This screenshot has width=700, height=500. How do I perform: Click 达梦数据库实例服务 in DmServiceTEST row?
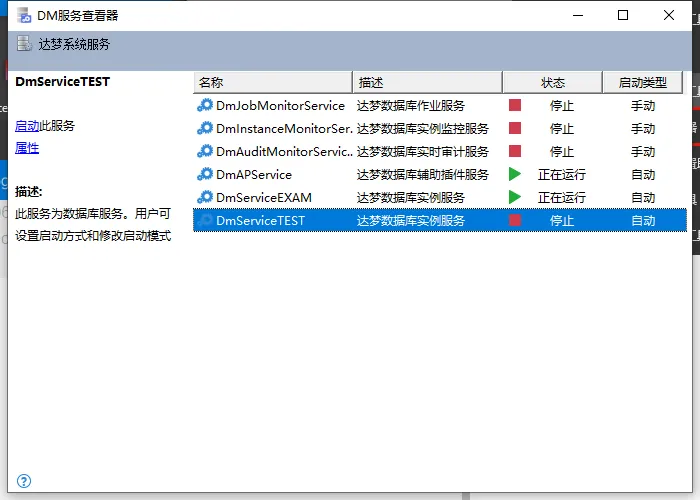click(x=411, y=221)
